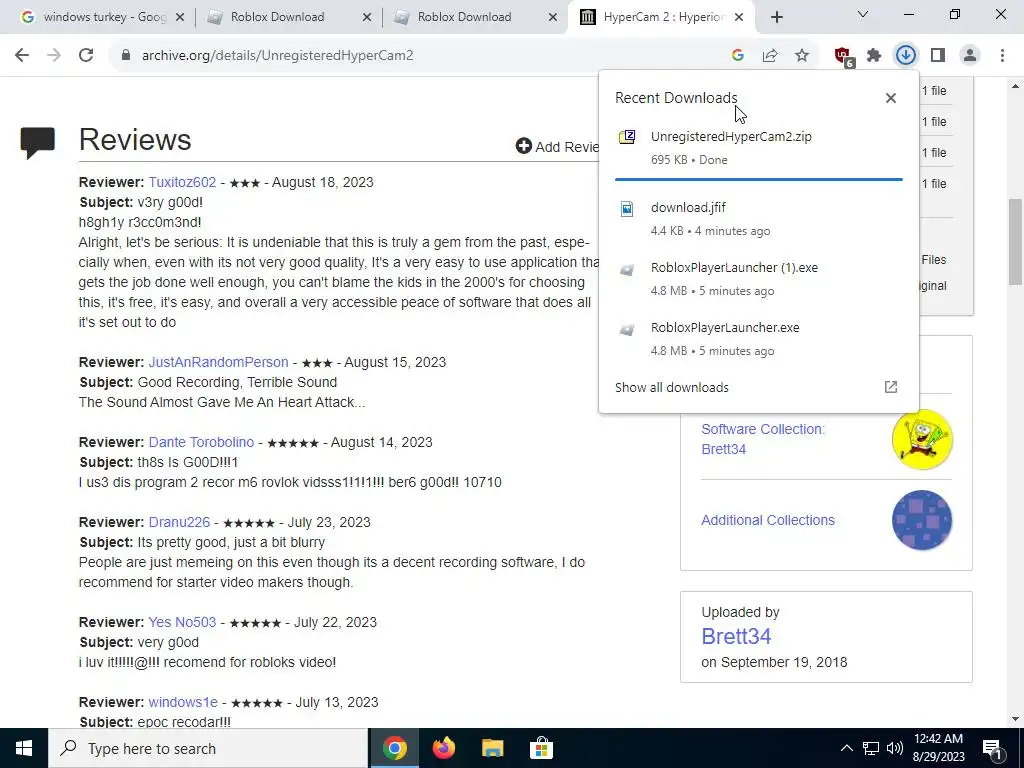Open the uBlock Origin extension icon
Viewport: 1024px width, 768px height.
(x=844, y=57)
